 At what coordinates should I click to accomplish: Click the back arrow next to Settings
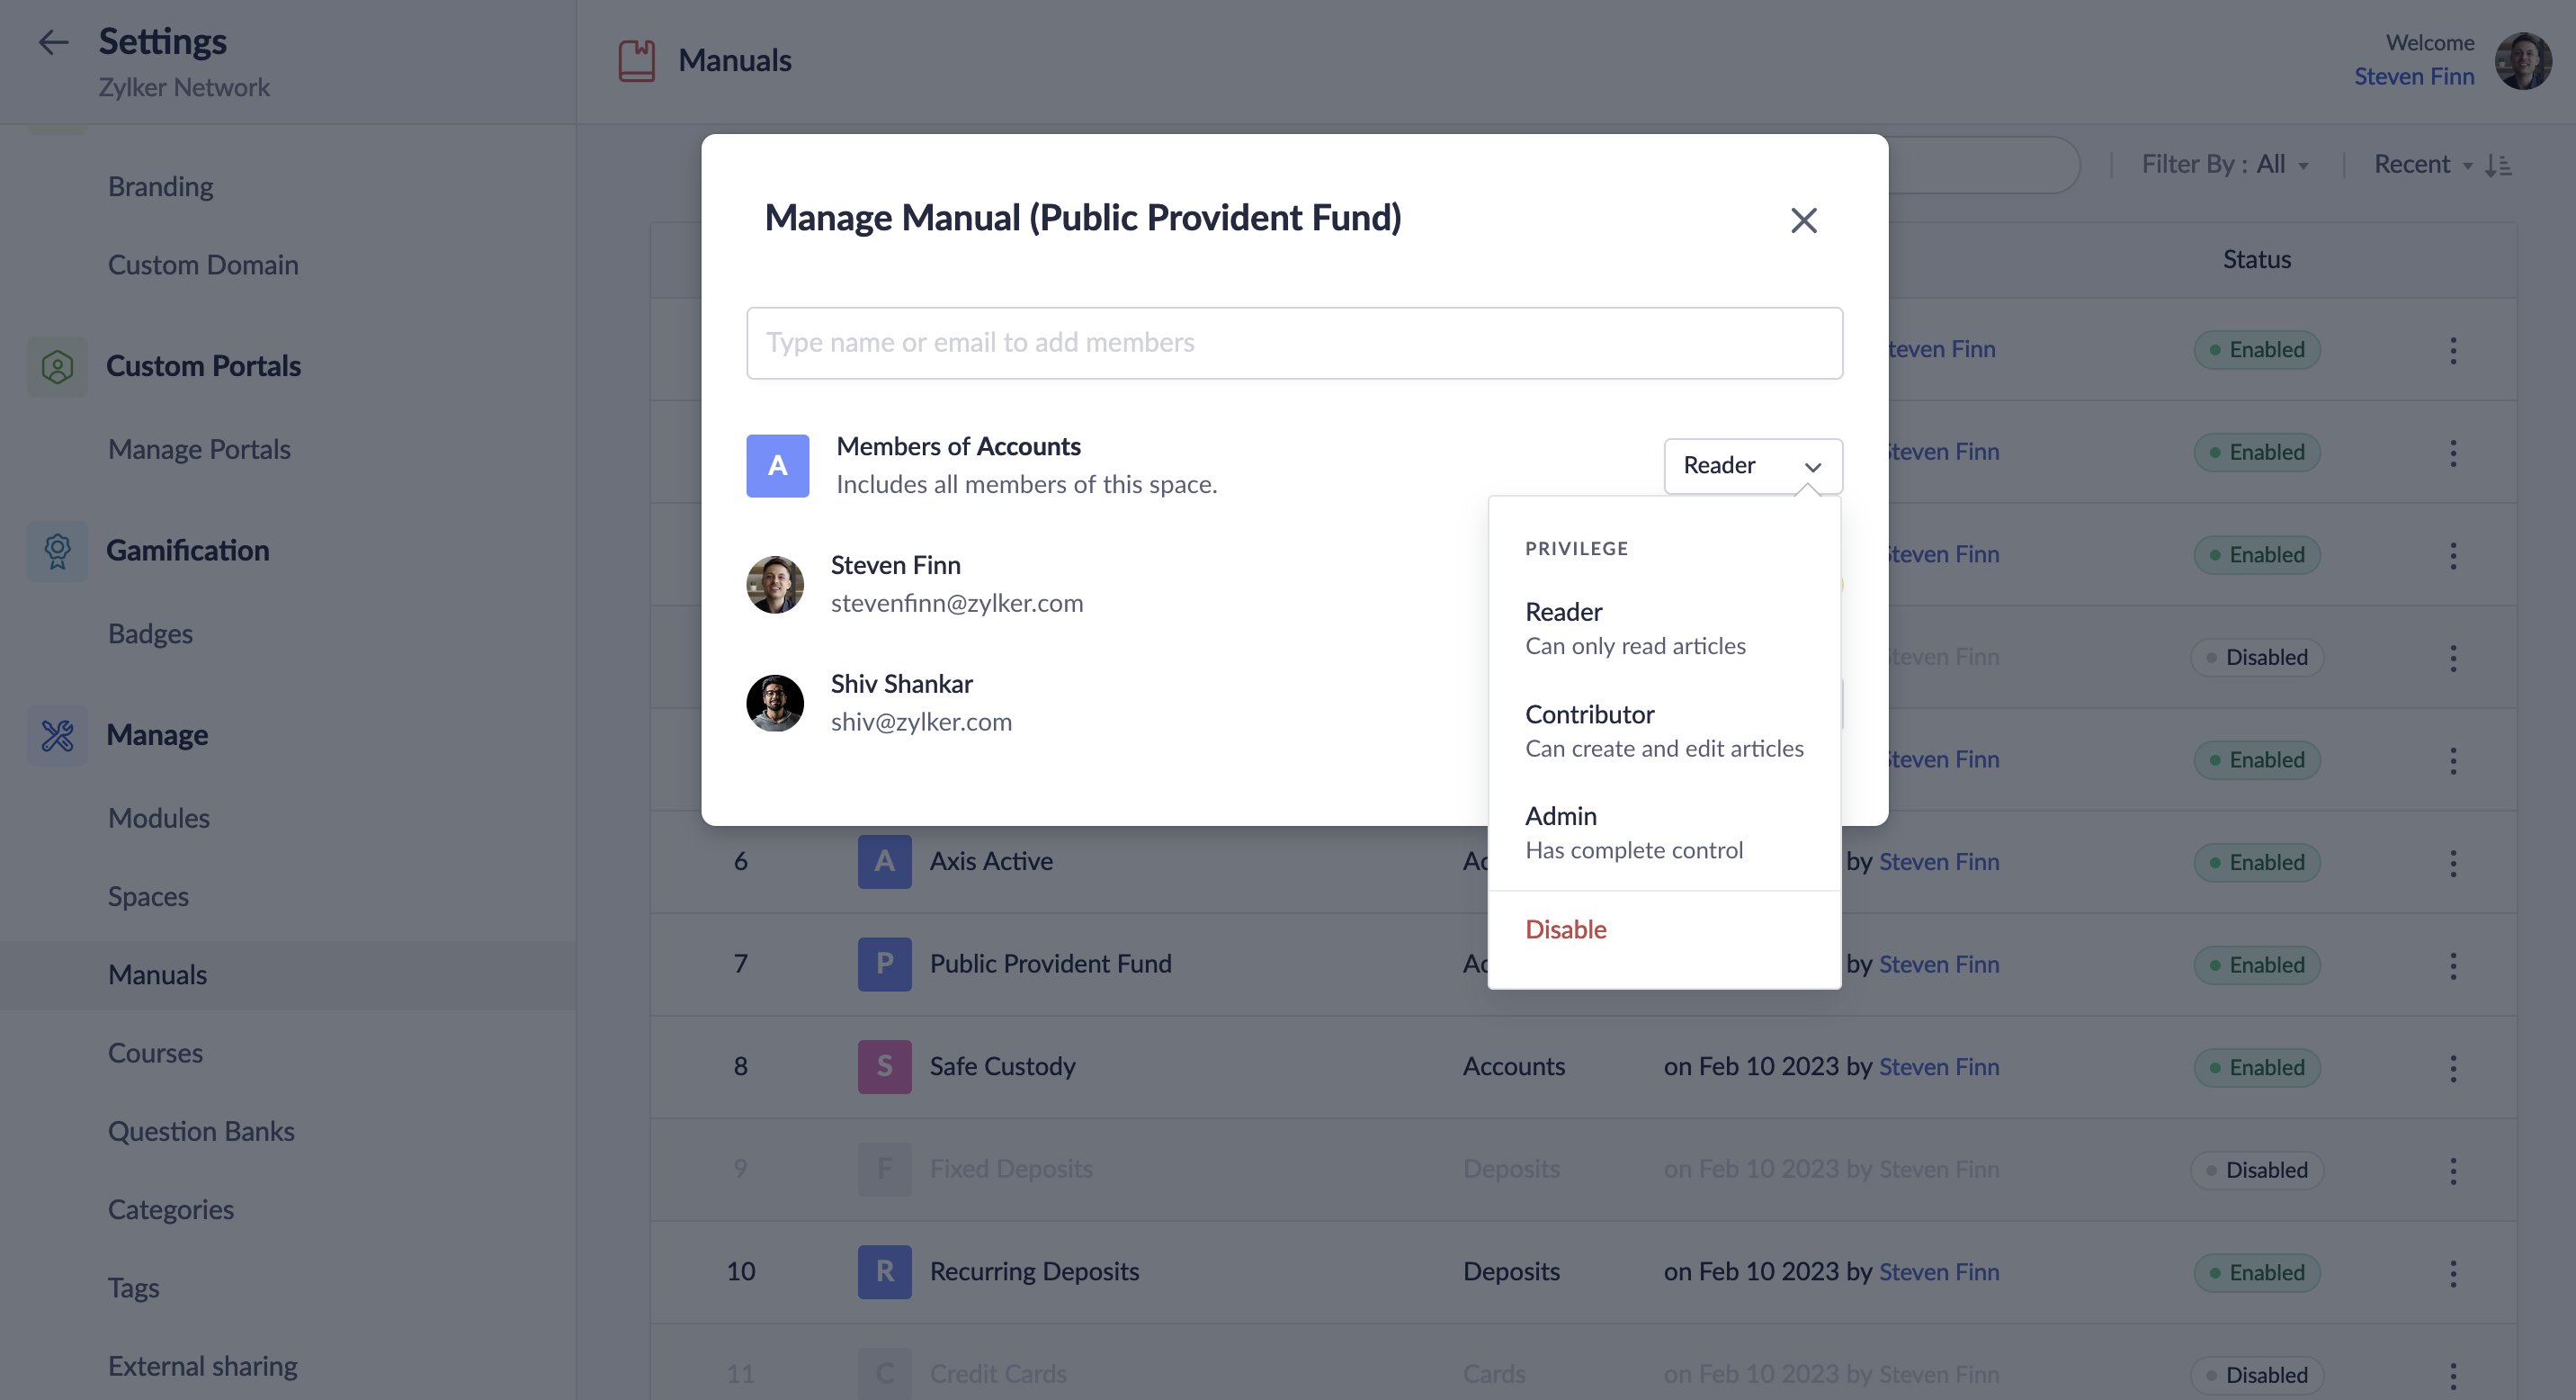click(53, 42)
